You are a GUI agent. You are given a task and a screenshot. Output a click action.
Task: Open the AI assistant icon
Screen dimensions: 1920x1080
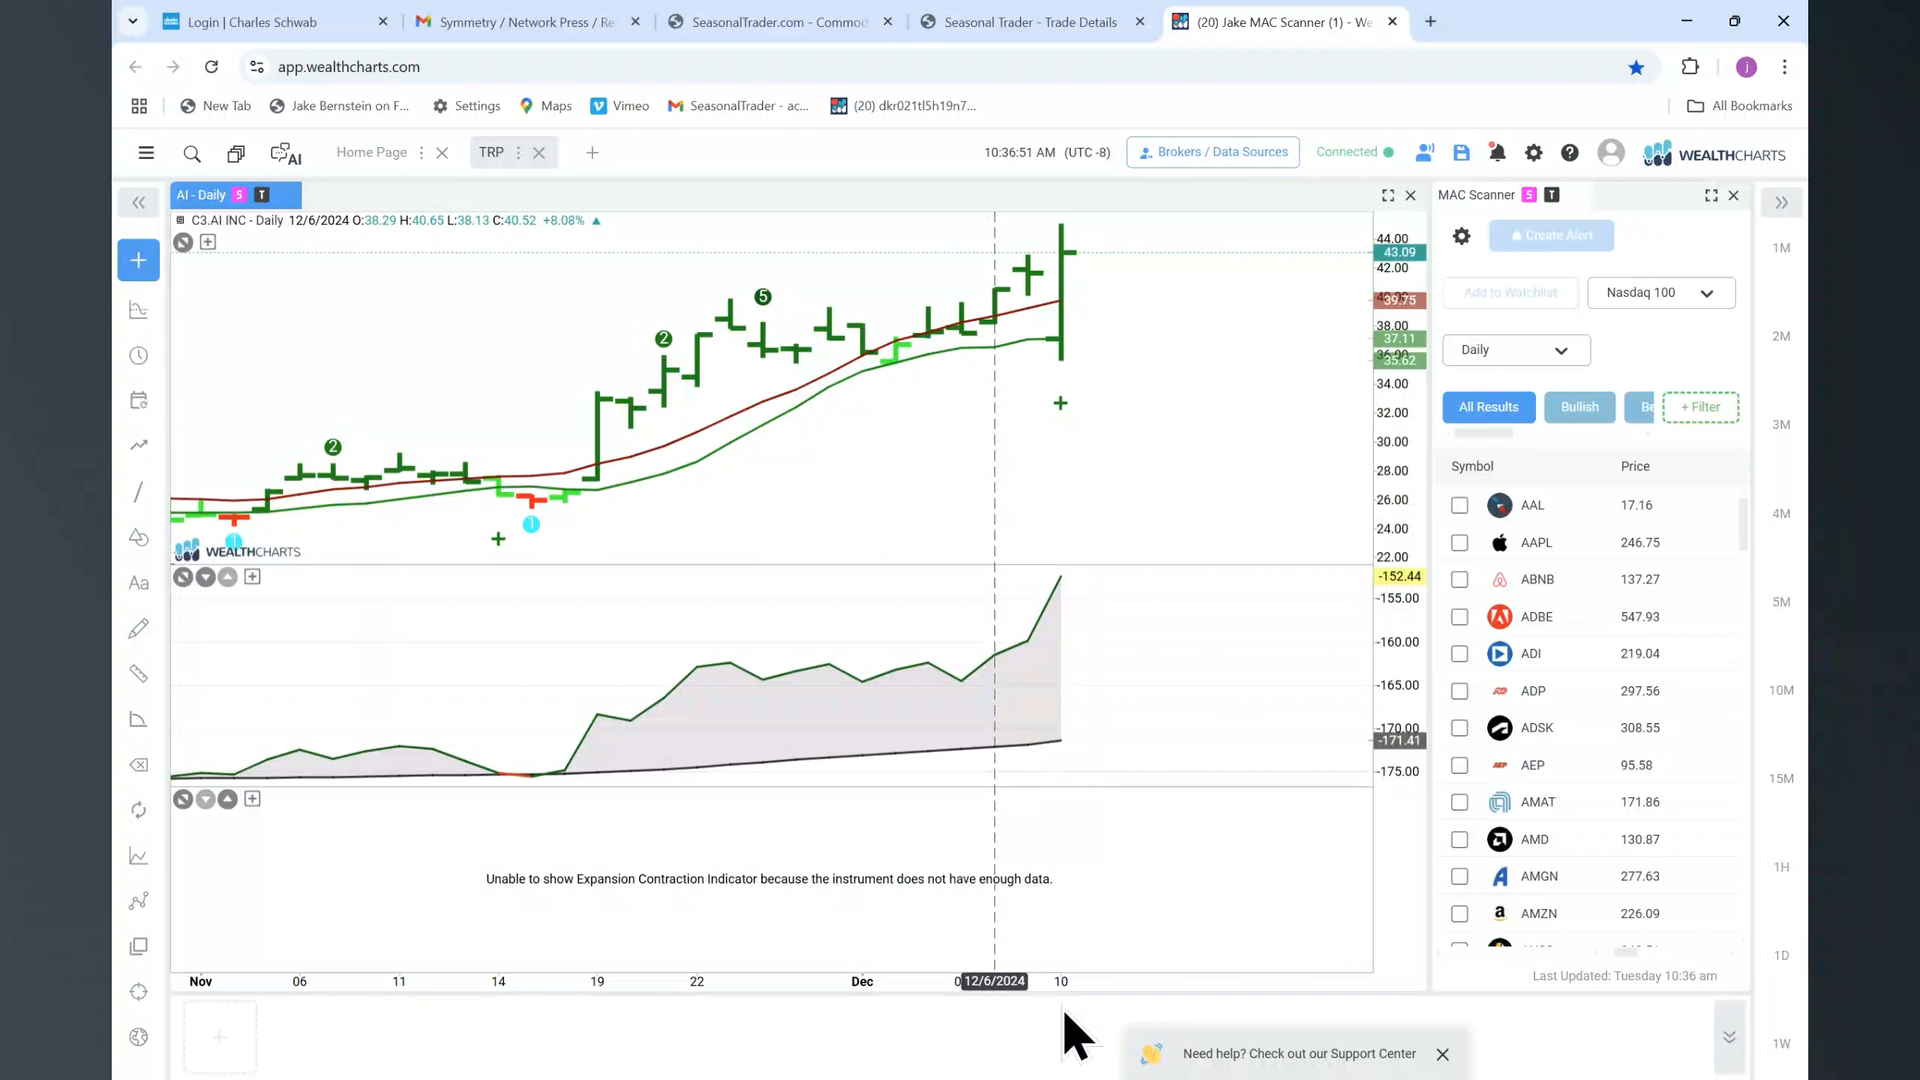click(286, 153)
